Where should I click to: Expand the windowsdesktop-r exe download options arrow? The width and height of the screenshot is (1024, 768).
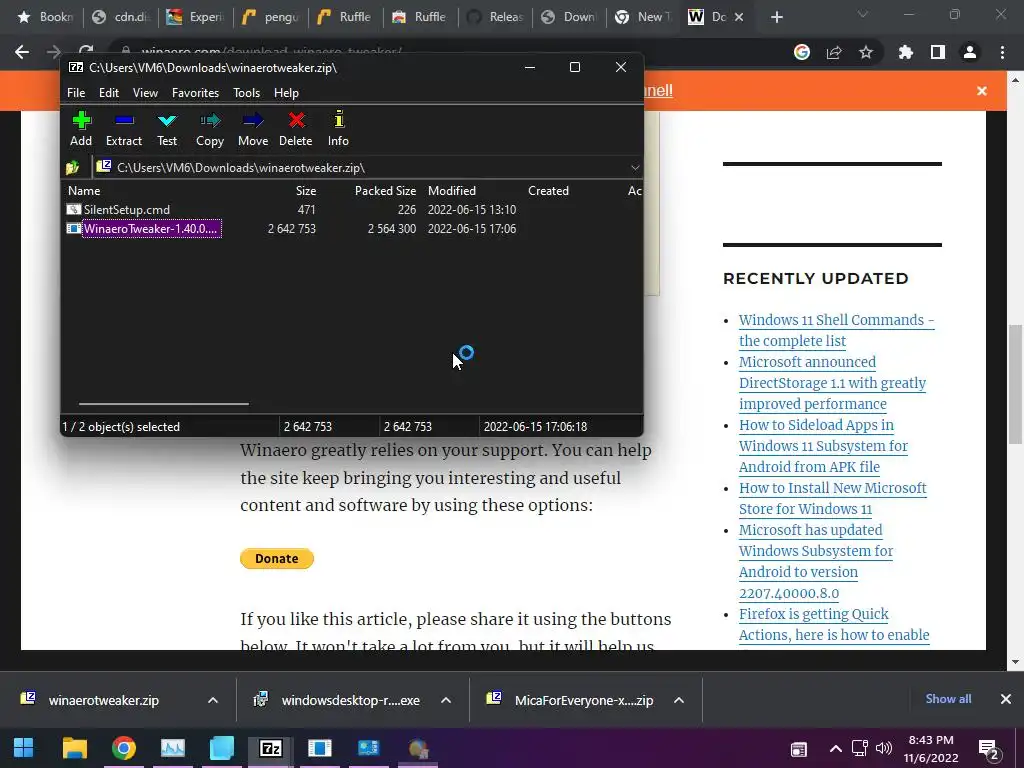446,700
